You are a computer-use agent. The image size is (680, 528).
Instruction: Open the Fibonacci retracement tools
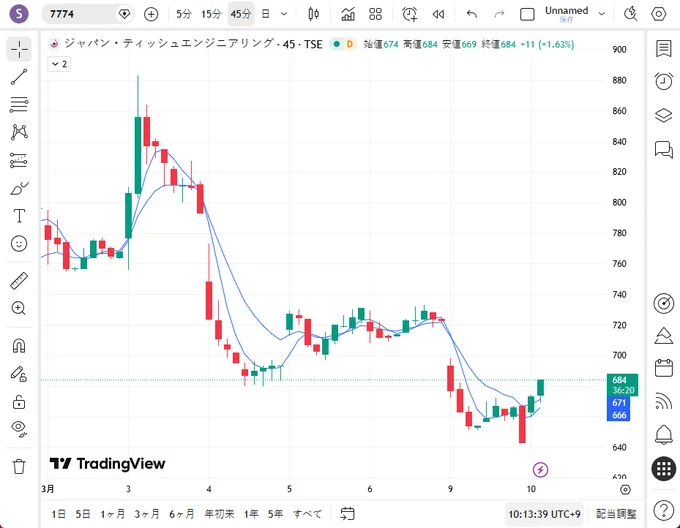[x=19, y=104]
